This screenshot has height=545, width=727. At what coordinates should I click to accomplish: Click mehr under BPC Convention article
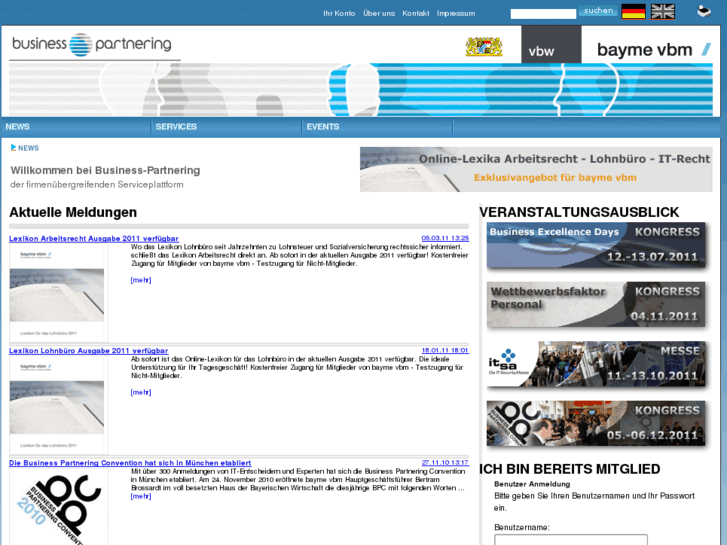point(141,496)
